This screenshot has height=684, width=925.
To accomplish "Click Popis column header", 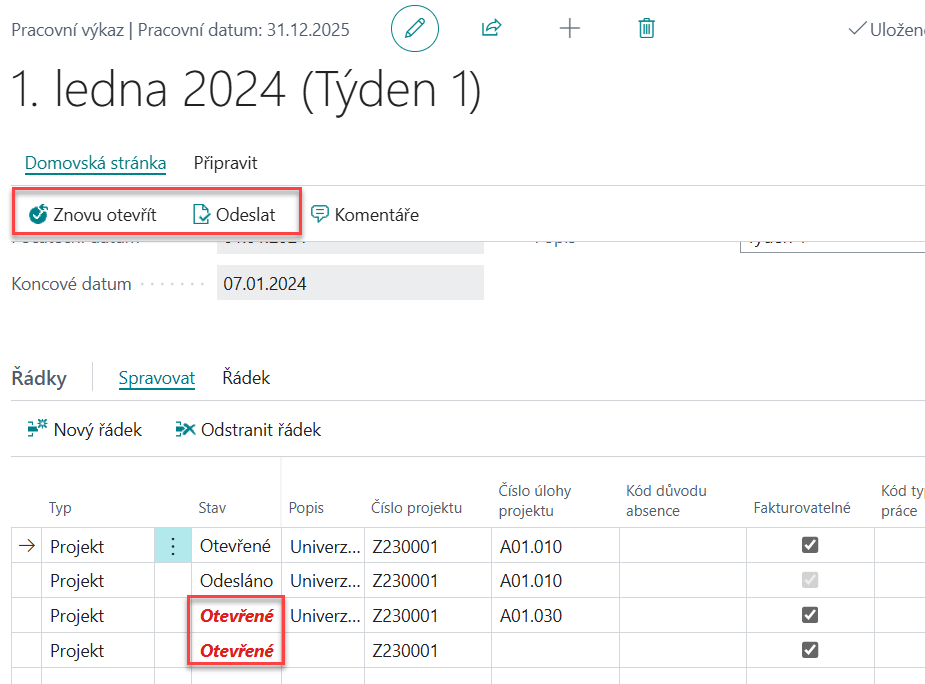I will point(306,508).
